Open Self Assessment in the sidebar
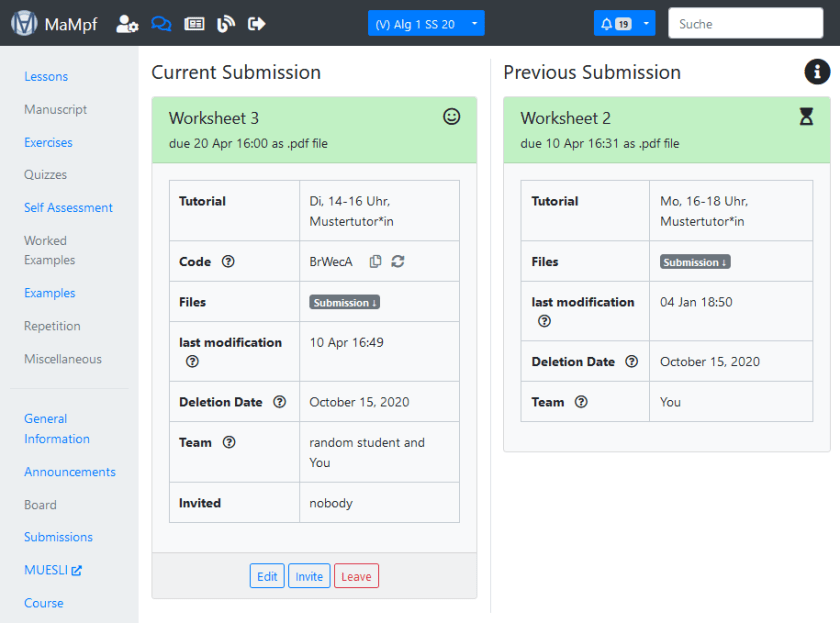 pos(68,208)
